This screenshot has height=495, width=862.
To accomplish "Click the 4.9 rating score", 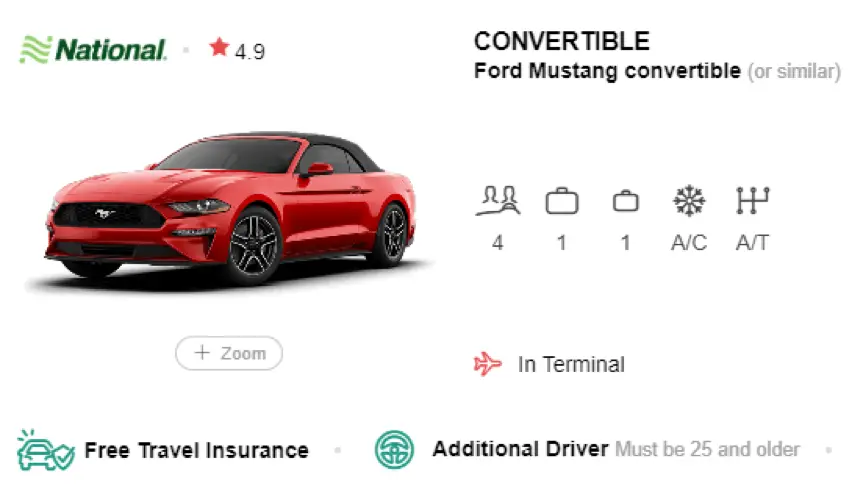I will click(x=250, y=52).
